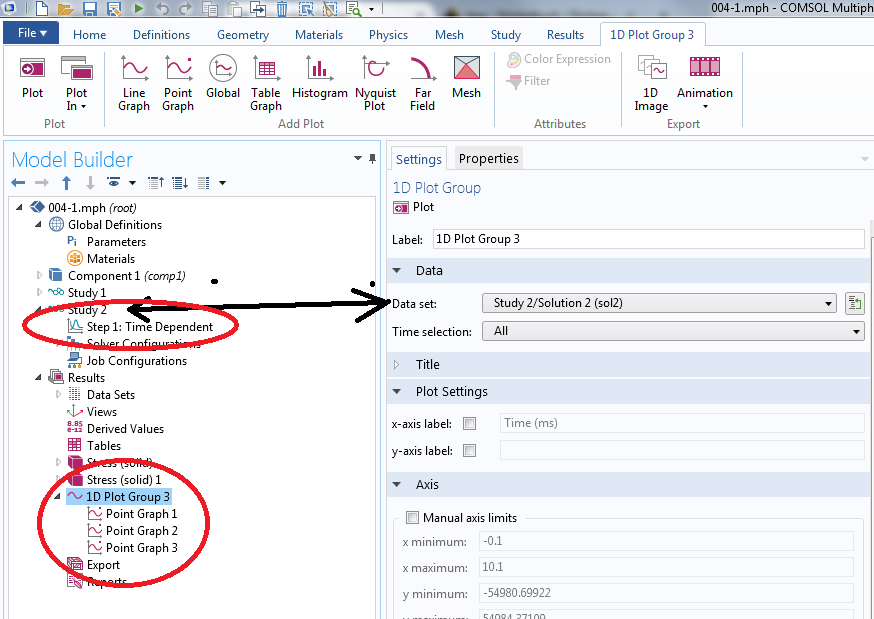Image resolution: width=874 pixels, height=619 pixels.
Task: Click the Label text field
Action: click(648, 239)
